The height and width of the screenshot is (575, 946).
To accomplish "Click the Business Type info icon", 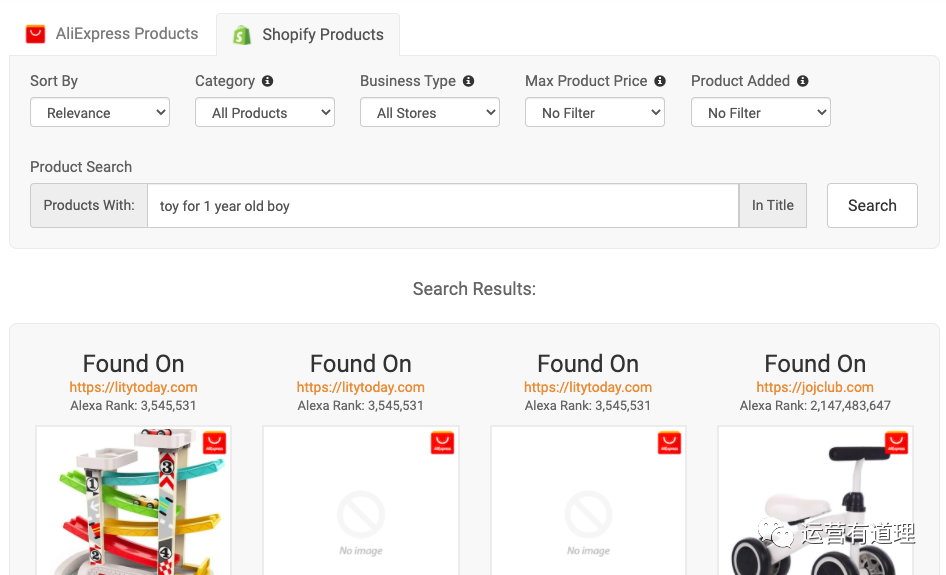I will tap(468, 81).
